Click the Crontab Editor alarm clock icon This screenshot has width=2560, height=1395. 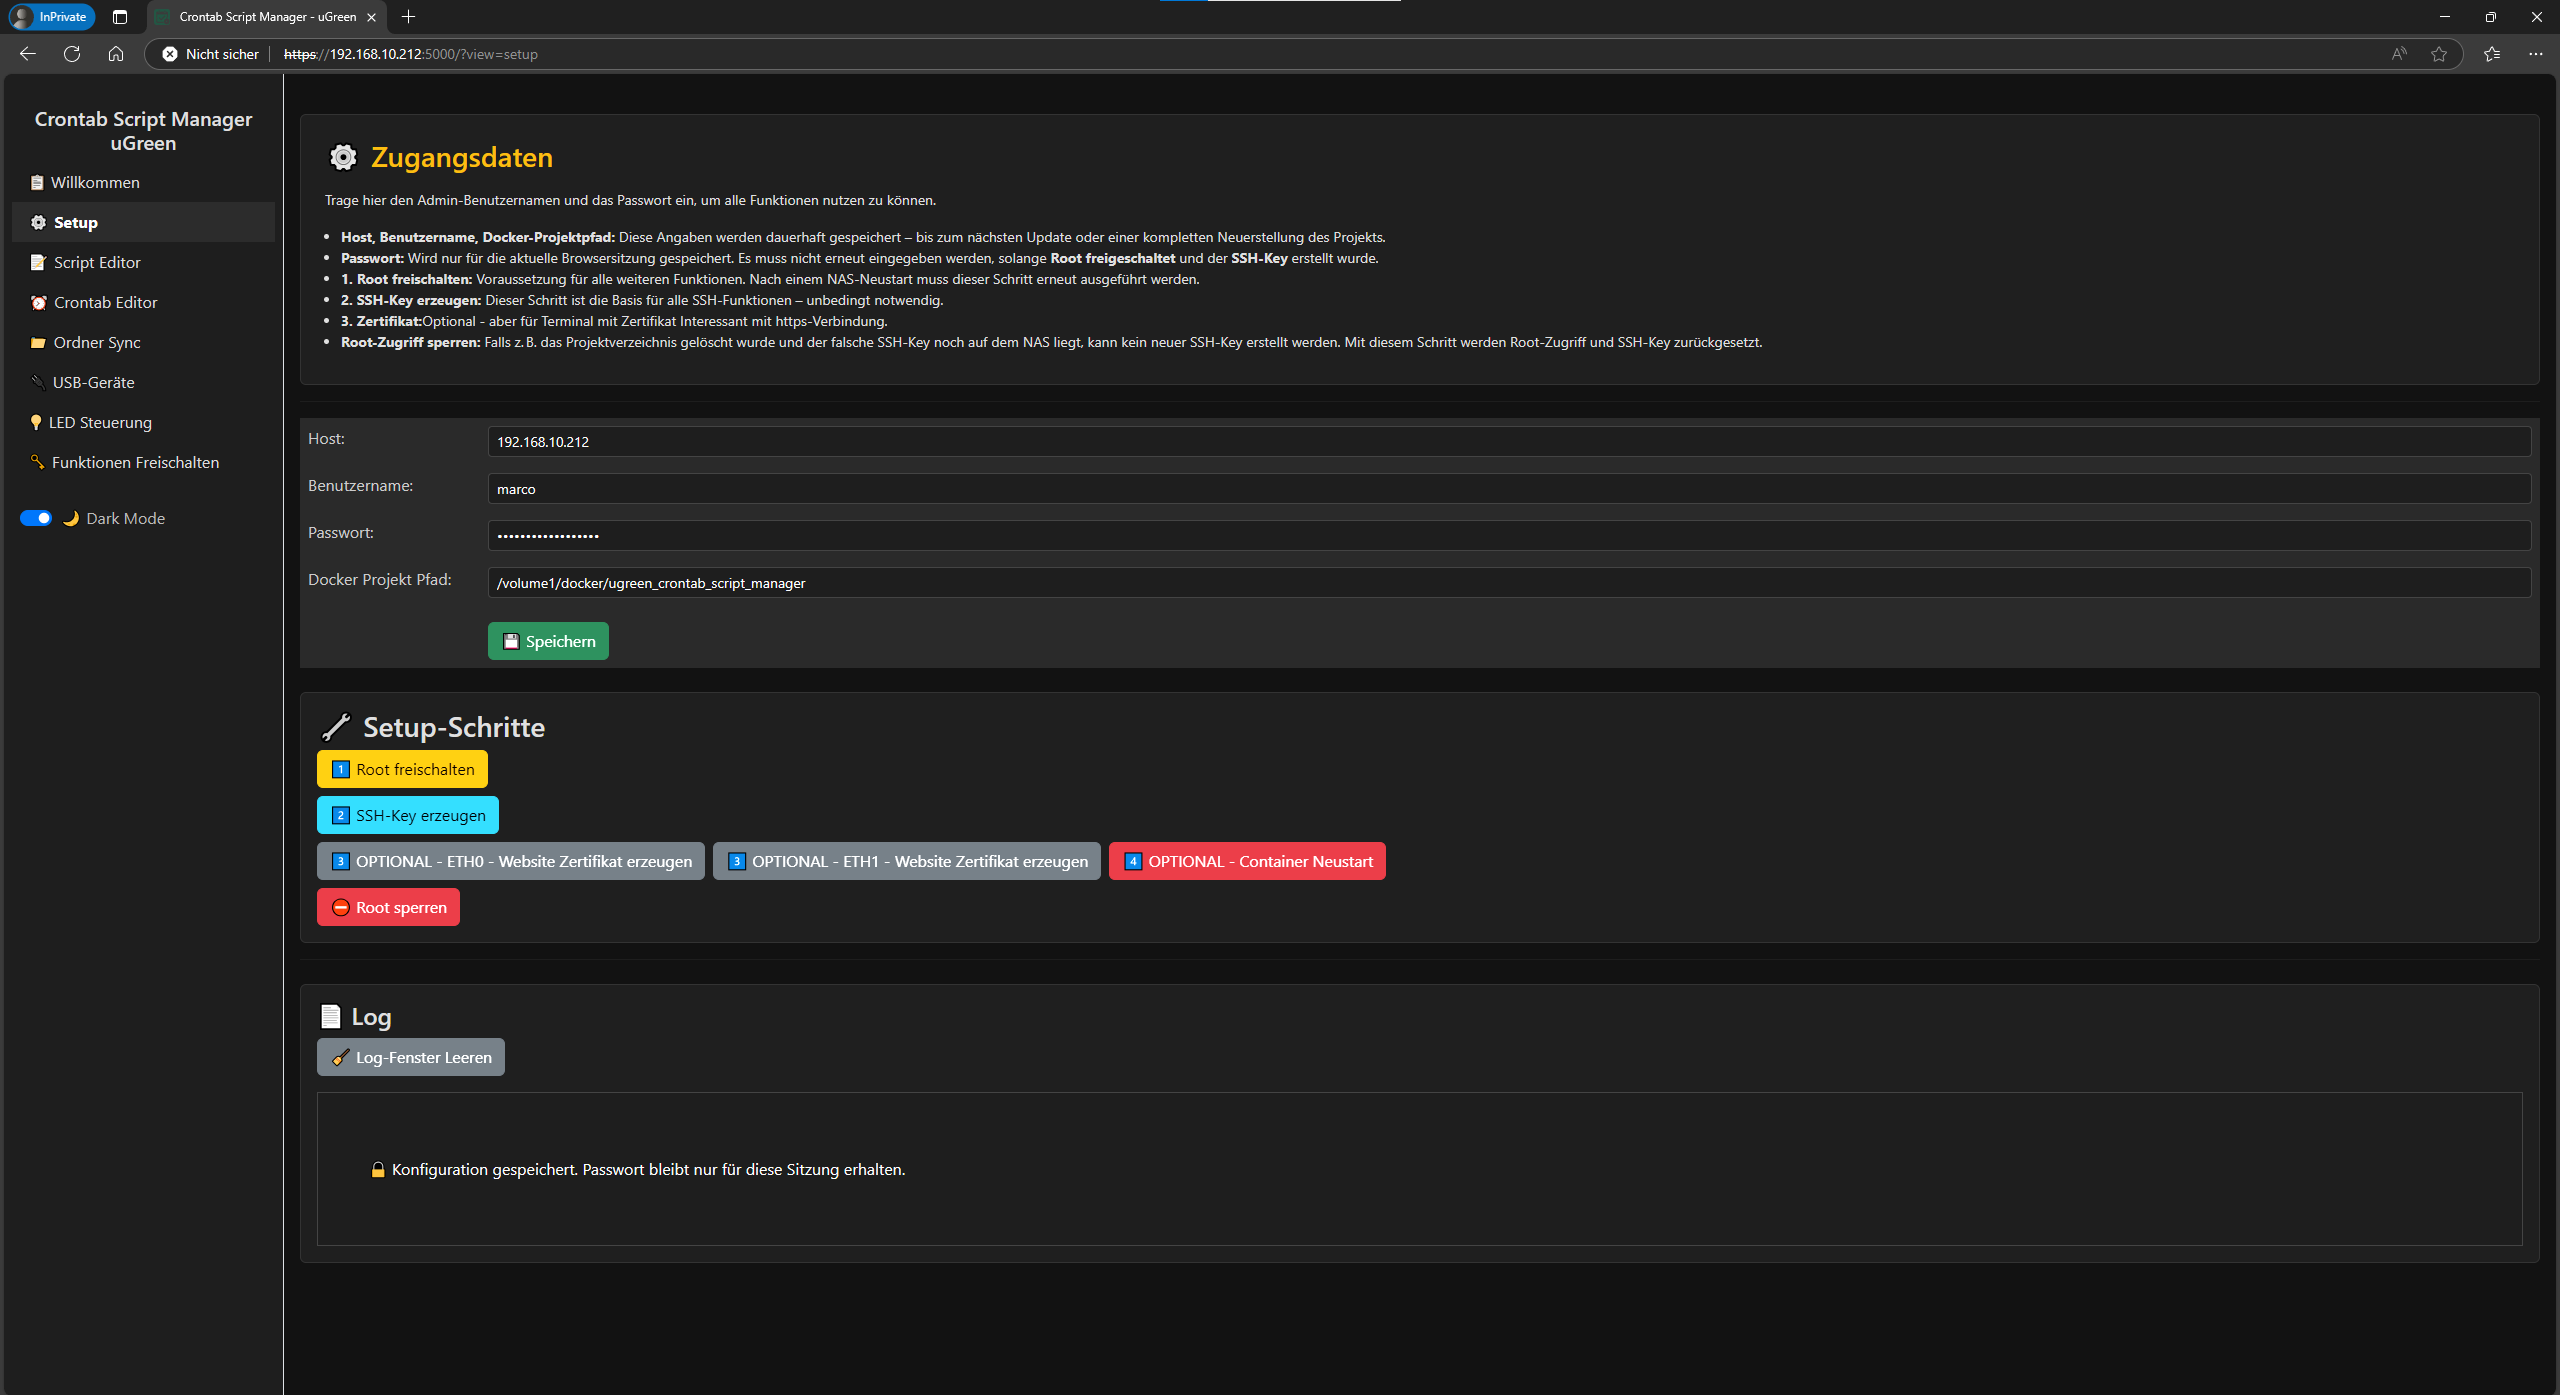pos(39,302)
